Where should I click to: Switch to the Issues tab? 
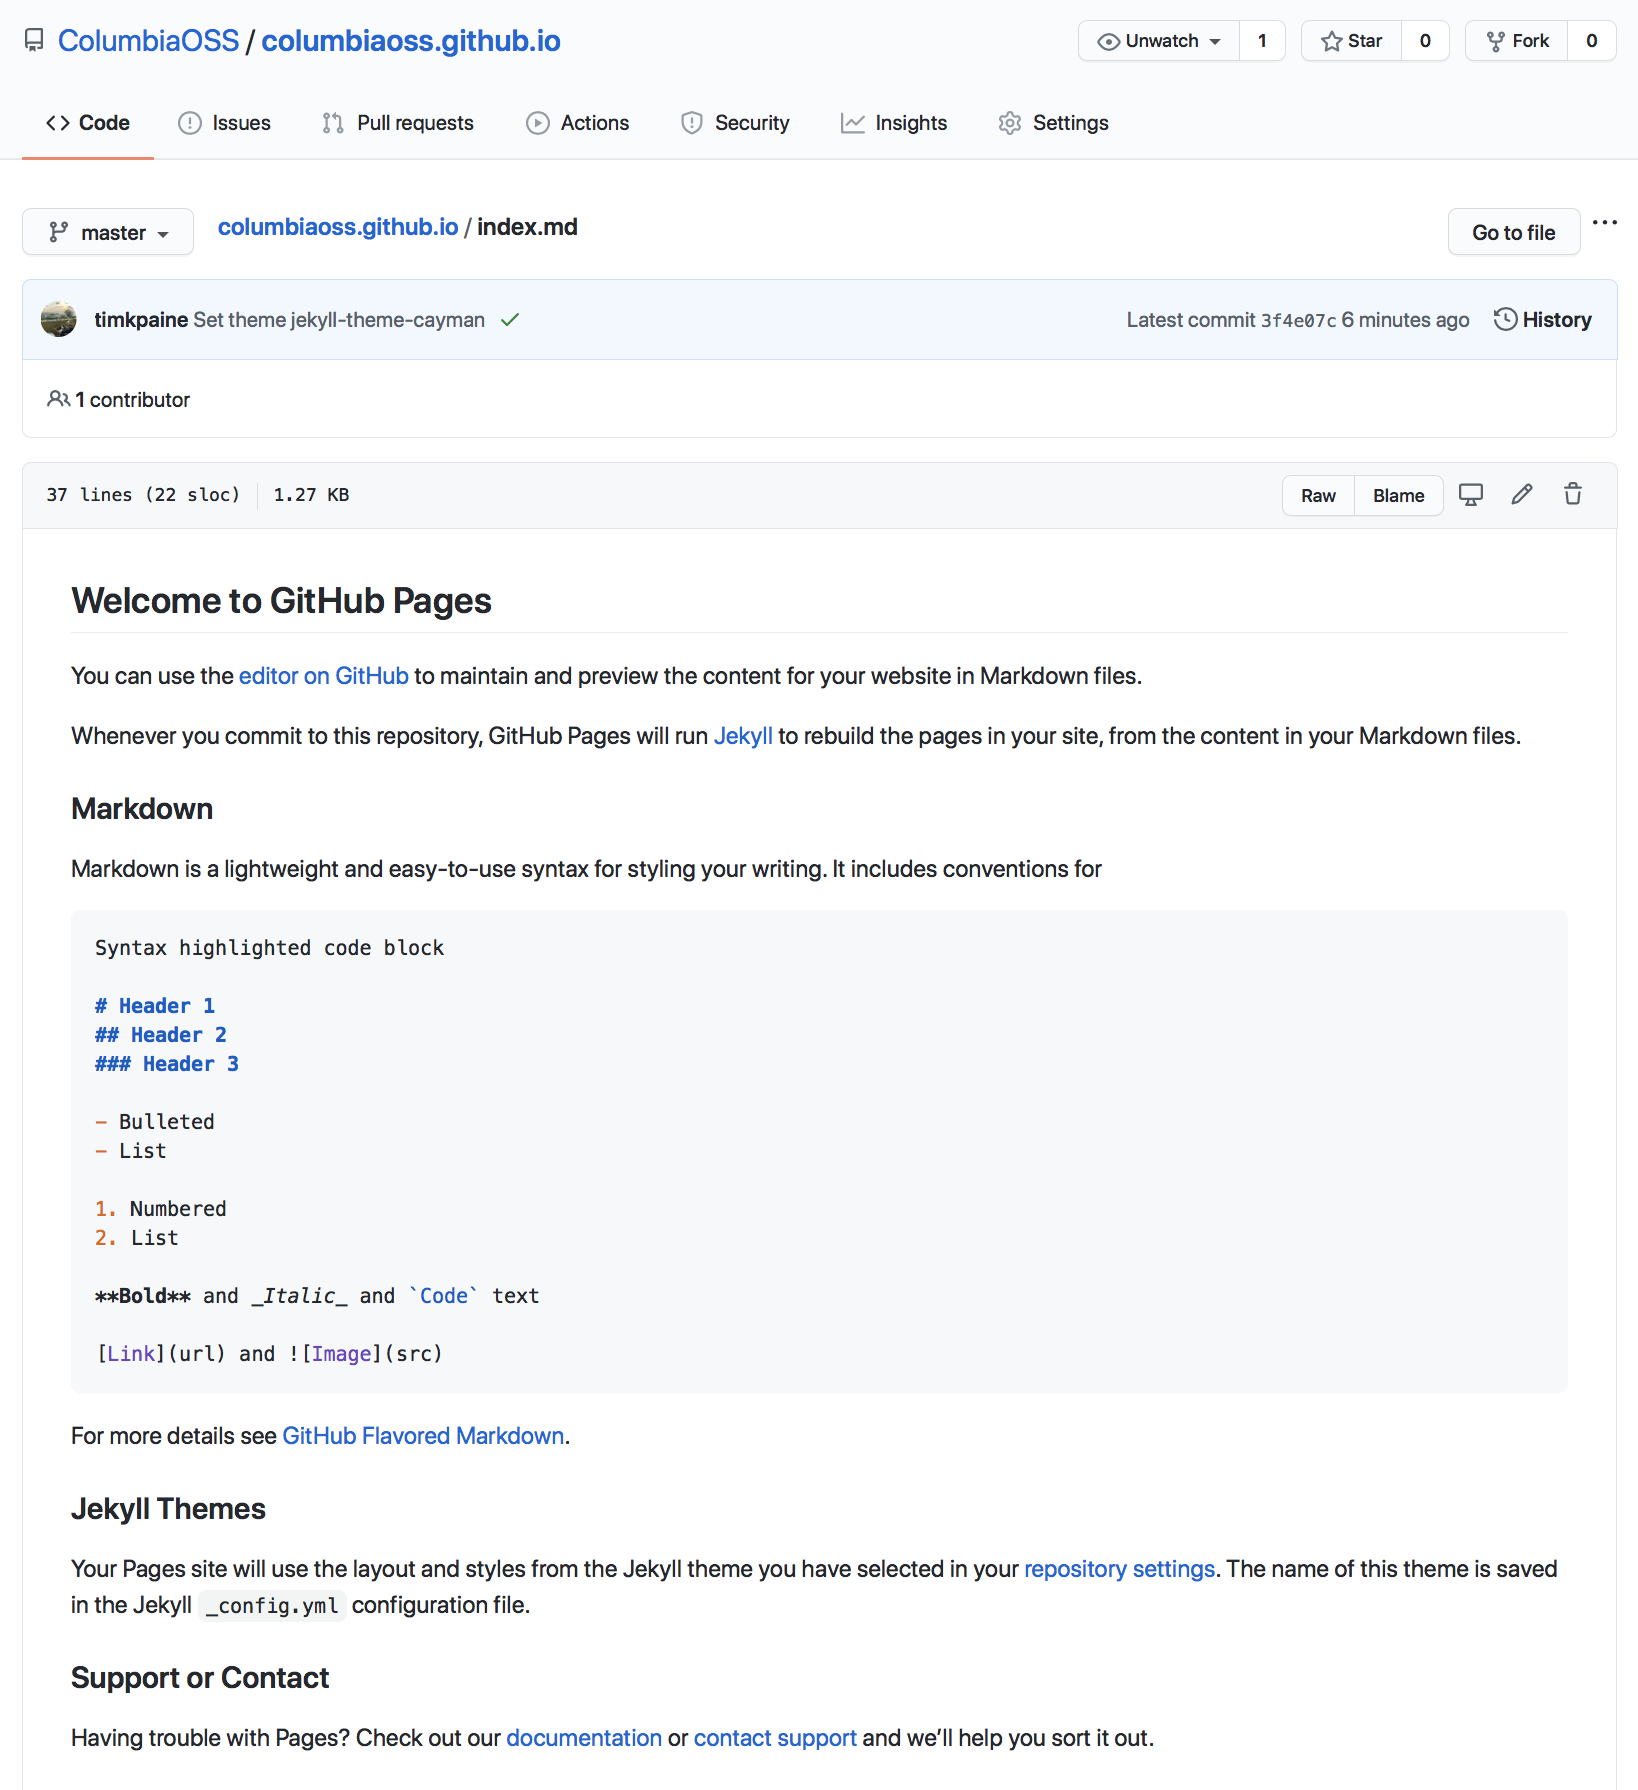tap(224, 123)
